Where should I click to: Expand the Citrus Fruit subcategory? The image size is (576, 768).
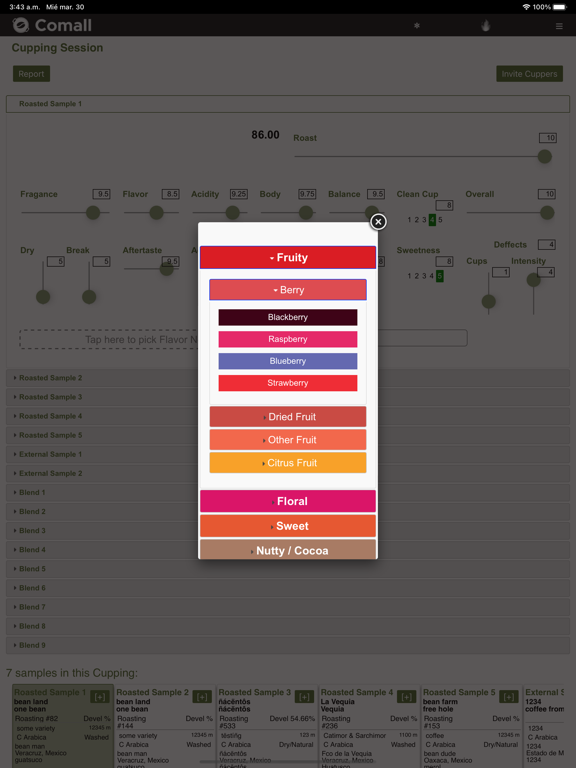pyautogui.click(x=288, y=463)
